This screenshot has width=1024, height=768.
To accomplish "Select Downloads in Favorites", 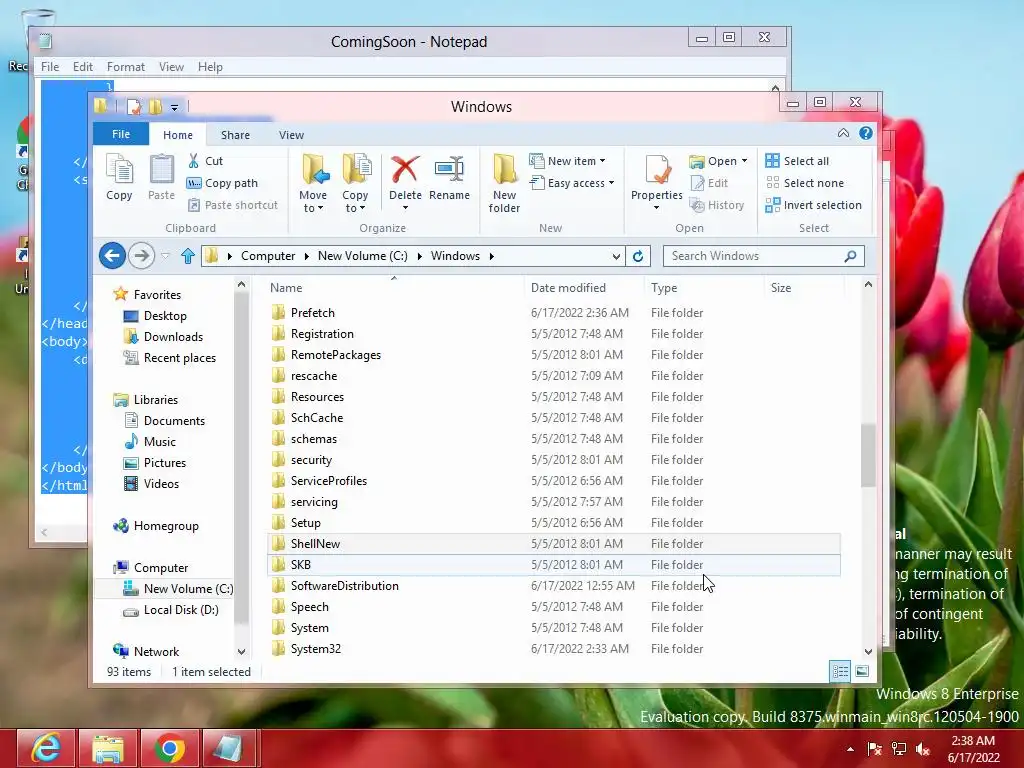I will [x=173, y=337].
